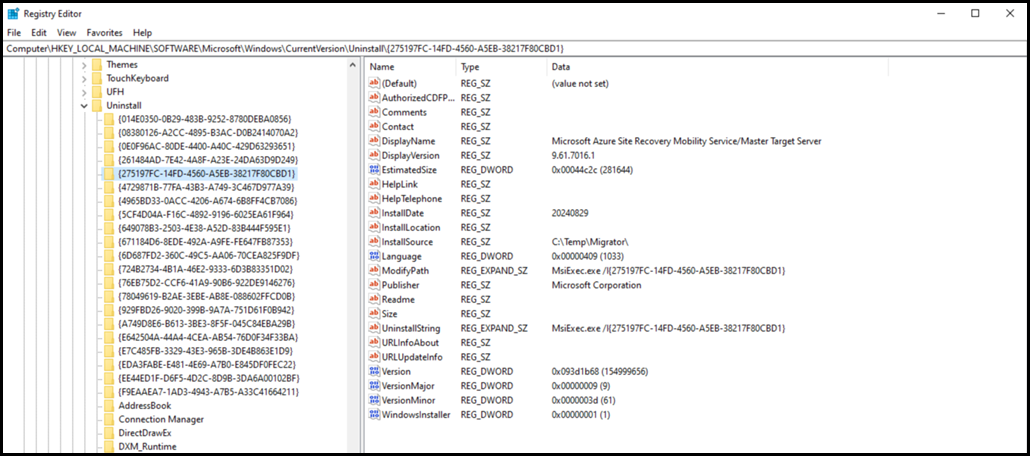Click the DWORD icon beside WindowsInstaller
Screen dimensions: 1030x456
point(374,414)
